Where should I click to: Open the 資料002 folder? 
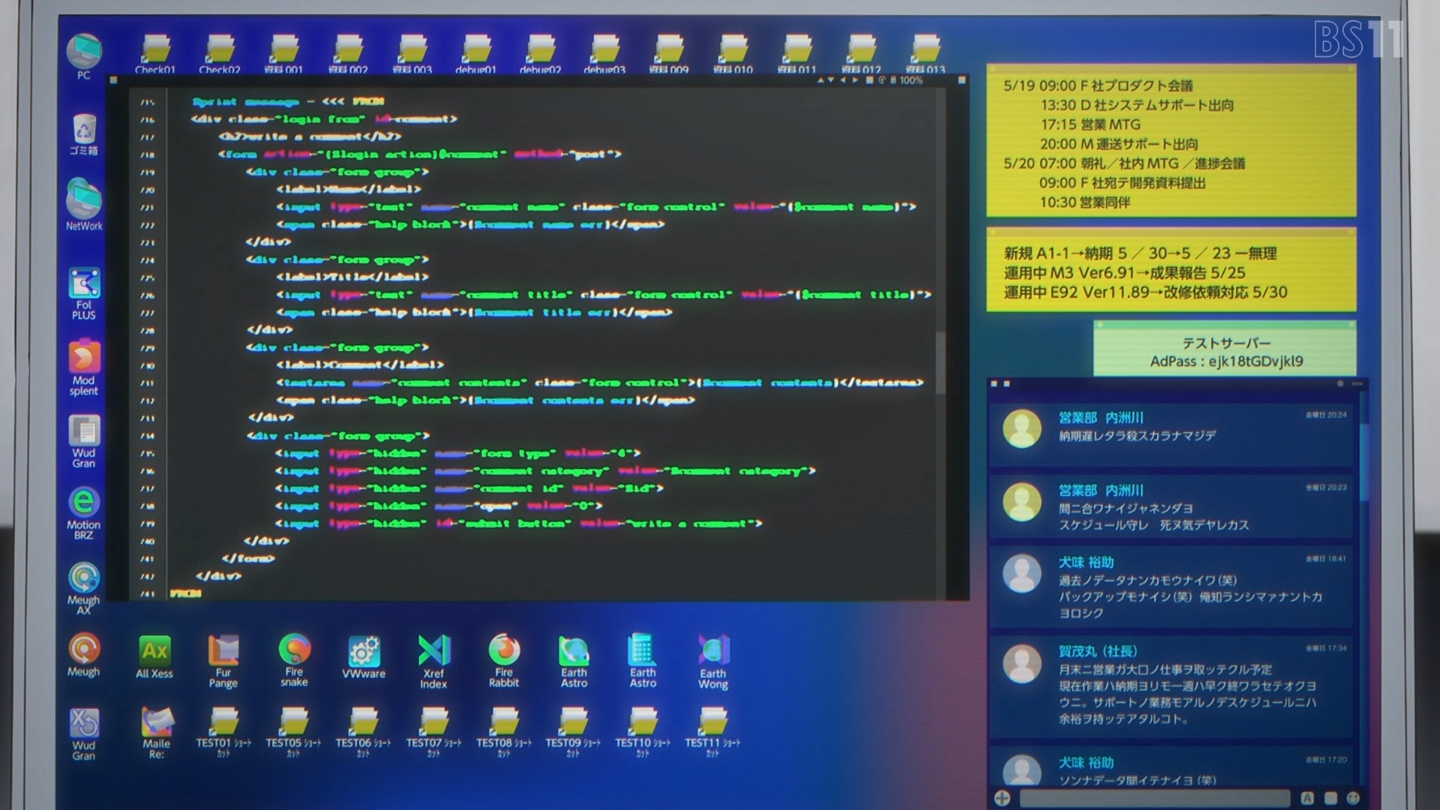pos(347,55)
